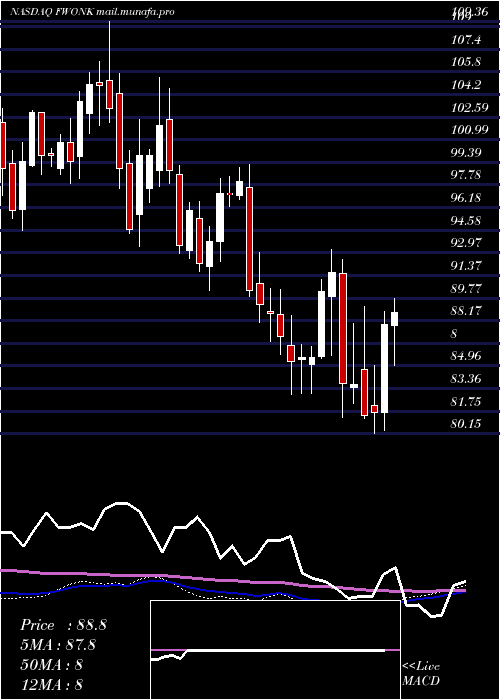
Task: Click the 81.75 price axis label
Action: [x=466, y=401]
